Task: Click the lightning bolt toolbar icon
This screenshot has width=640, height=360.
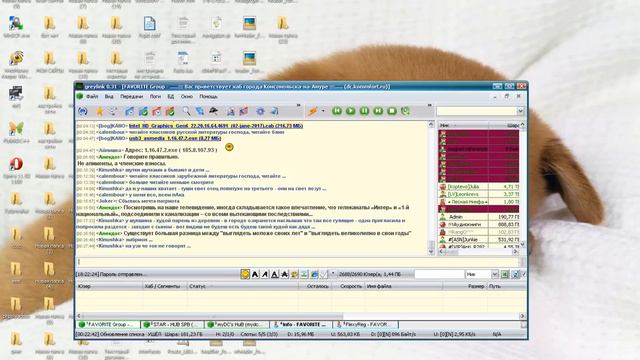Action: click(x=313, y=111)
